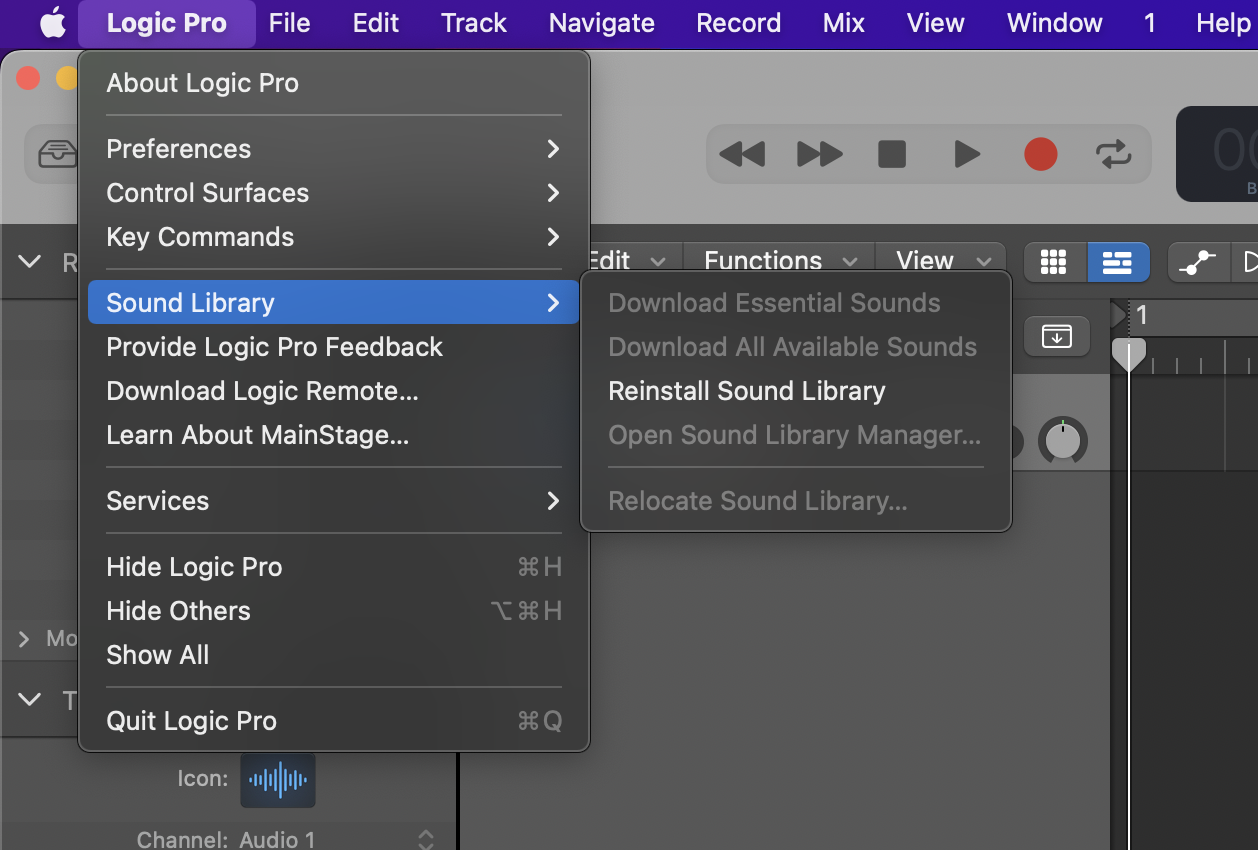Choose Provide Logic Pro Feedback

tap(333, 347)
